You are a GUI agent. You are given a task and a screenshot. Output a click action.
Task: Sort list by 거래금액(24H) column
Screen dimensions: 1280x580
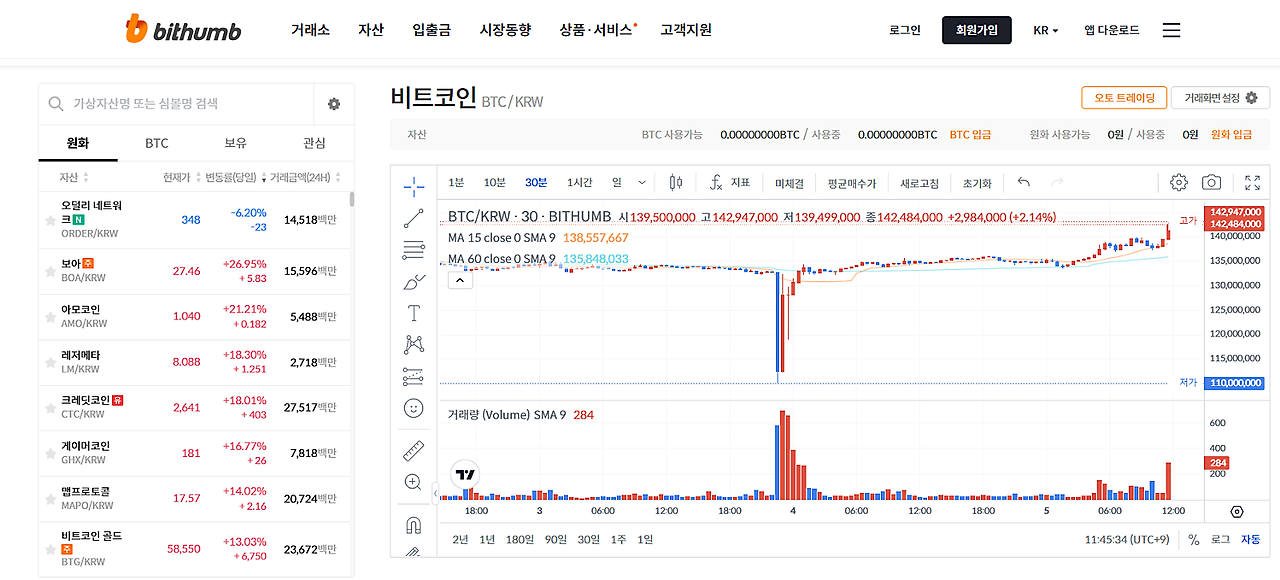pyautogui.click(x=305, y=177)
